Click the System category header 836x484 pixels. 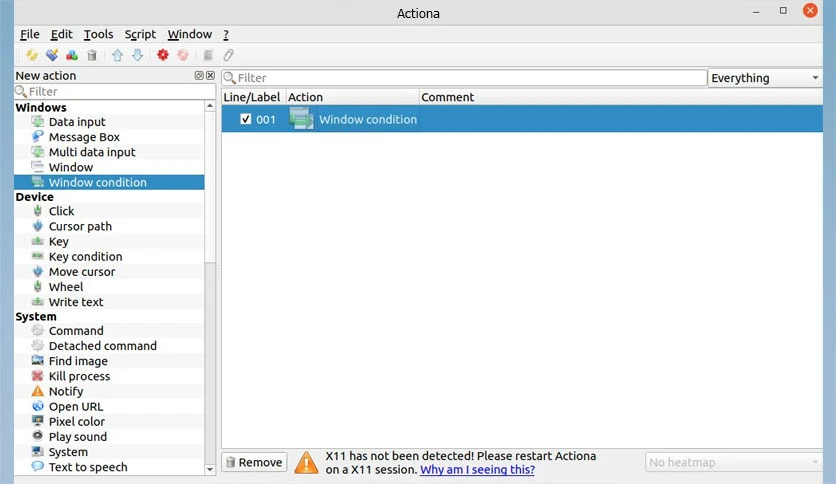click(36, 317)
